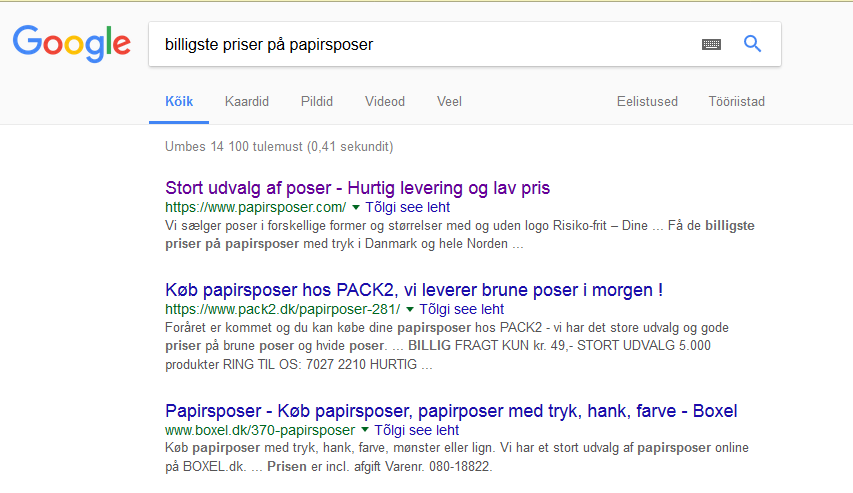Open result "Stort udvalg af poser"
The image size is (853, 493).
357,188
